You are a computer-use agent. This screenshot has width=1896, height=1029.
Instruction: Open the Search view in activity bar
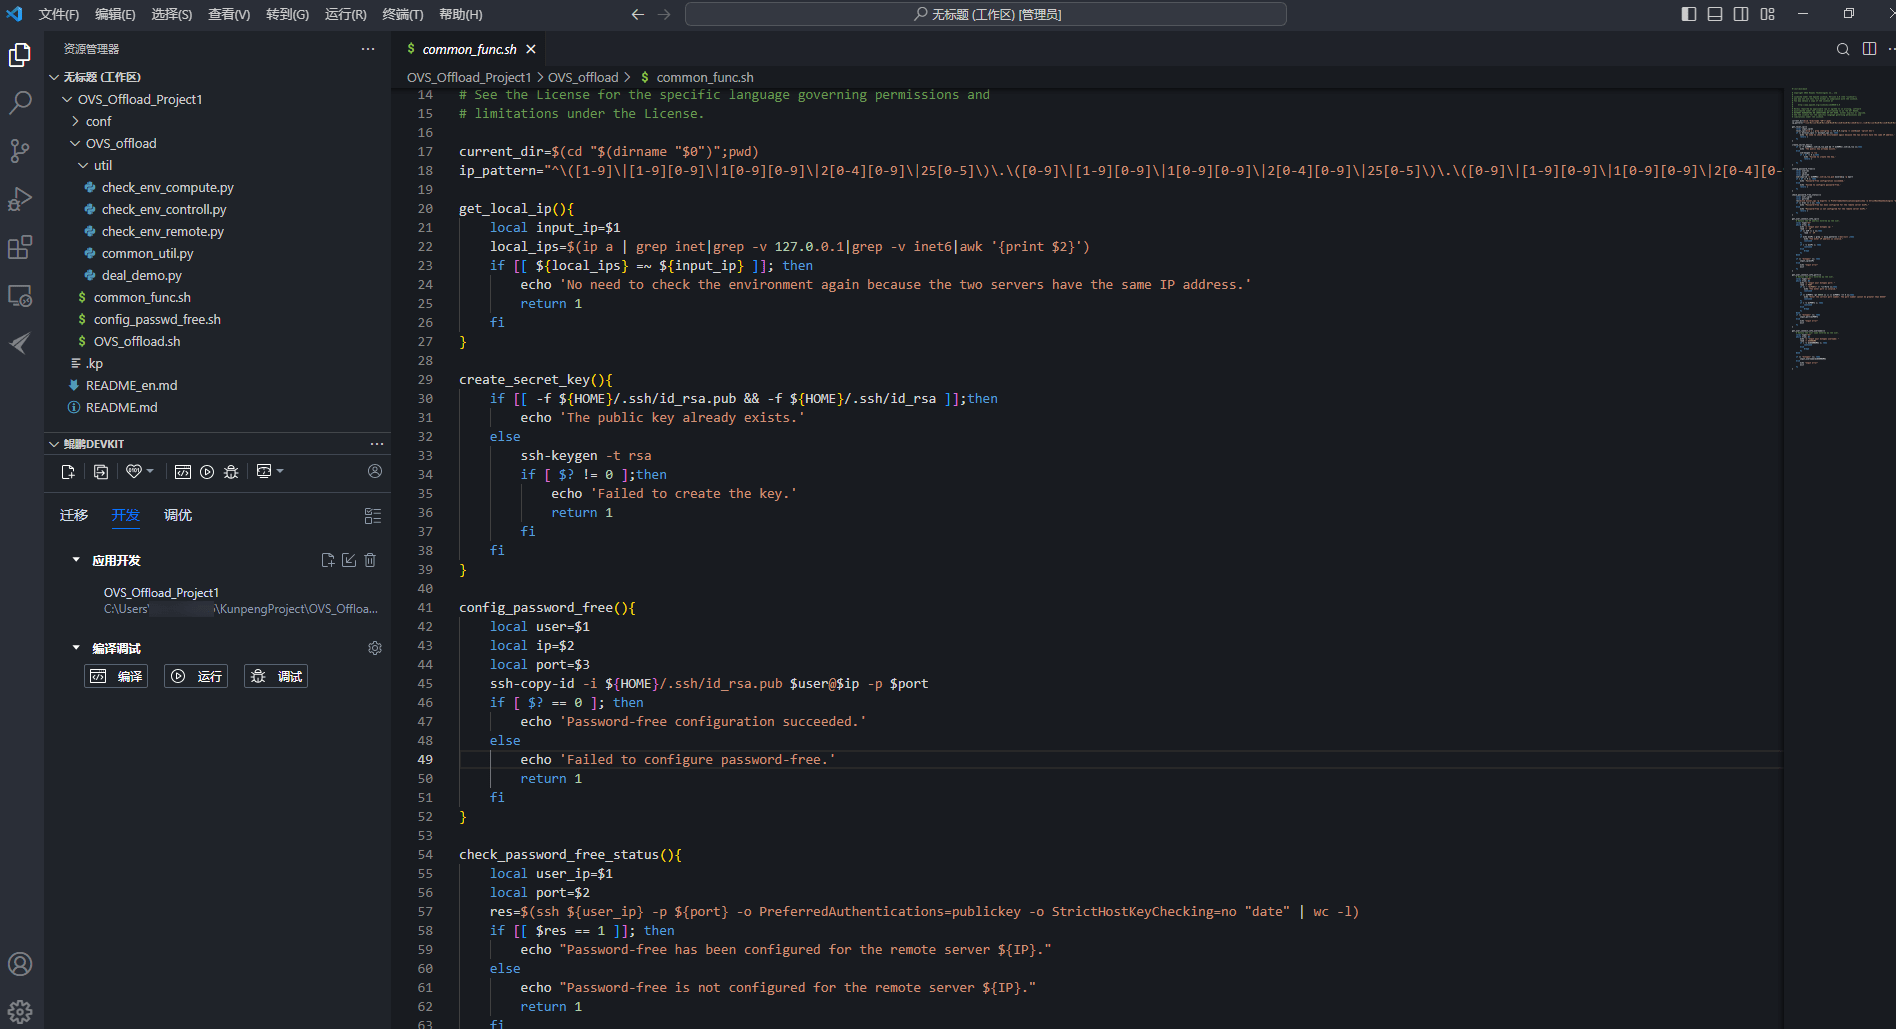[x=20, y=103]
